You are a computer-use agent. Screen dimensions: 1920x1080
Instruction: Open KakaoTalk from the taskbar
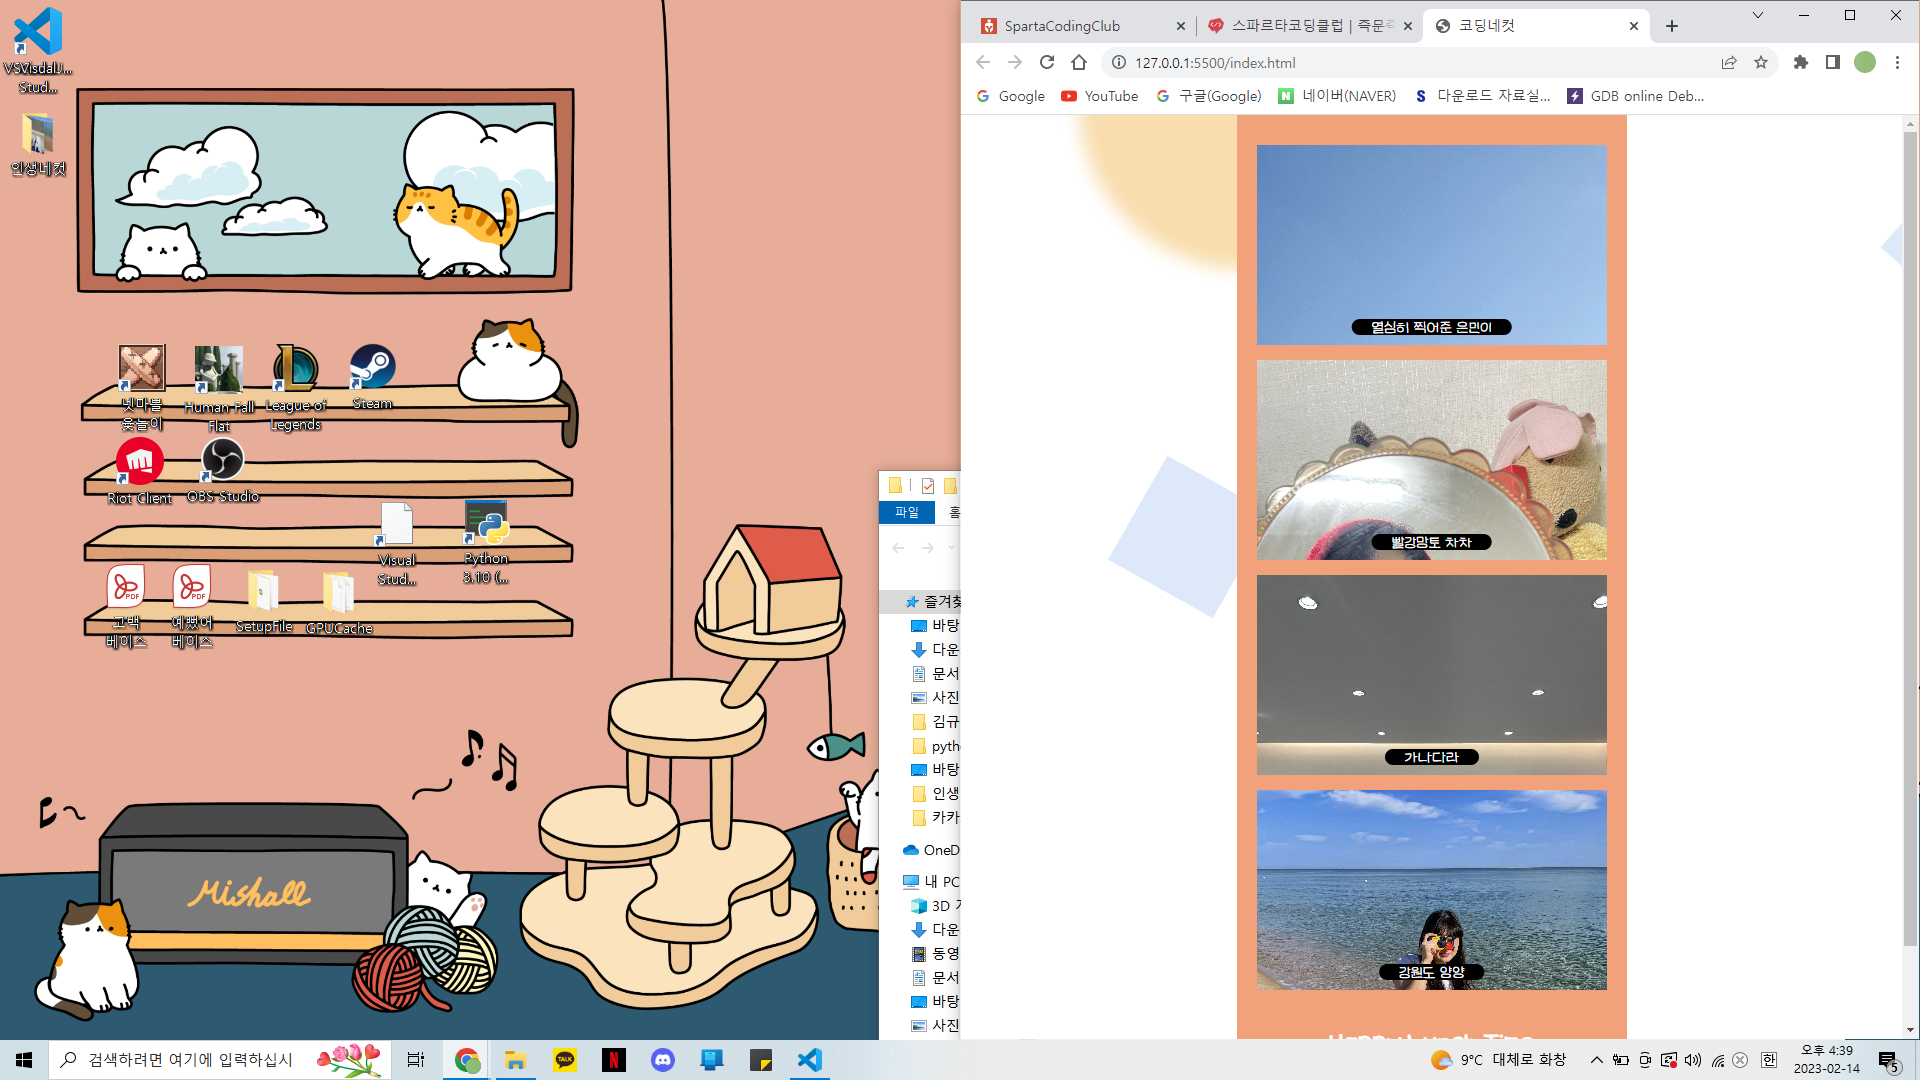pyautogui.click(x=565, y=1060)
